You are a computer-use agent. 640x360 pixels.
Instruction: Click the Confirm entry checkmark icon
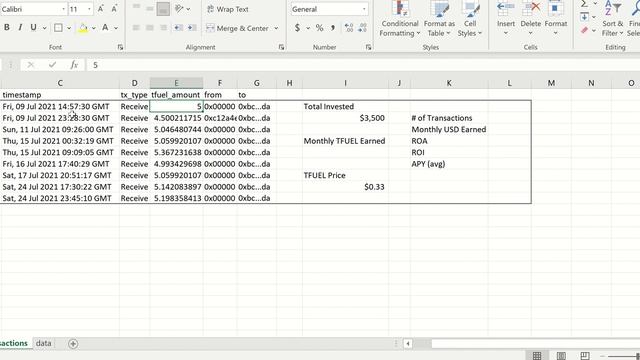coord(52,65)
